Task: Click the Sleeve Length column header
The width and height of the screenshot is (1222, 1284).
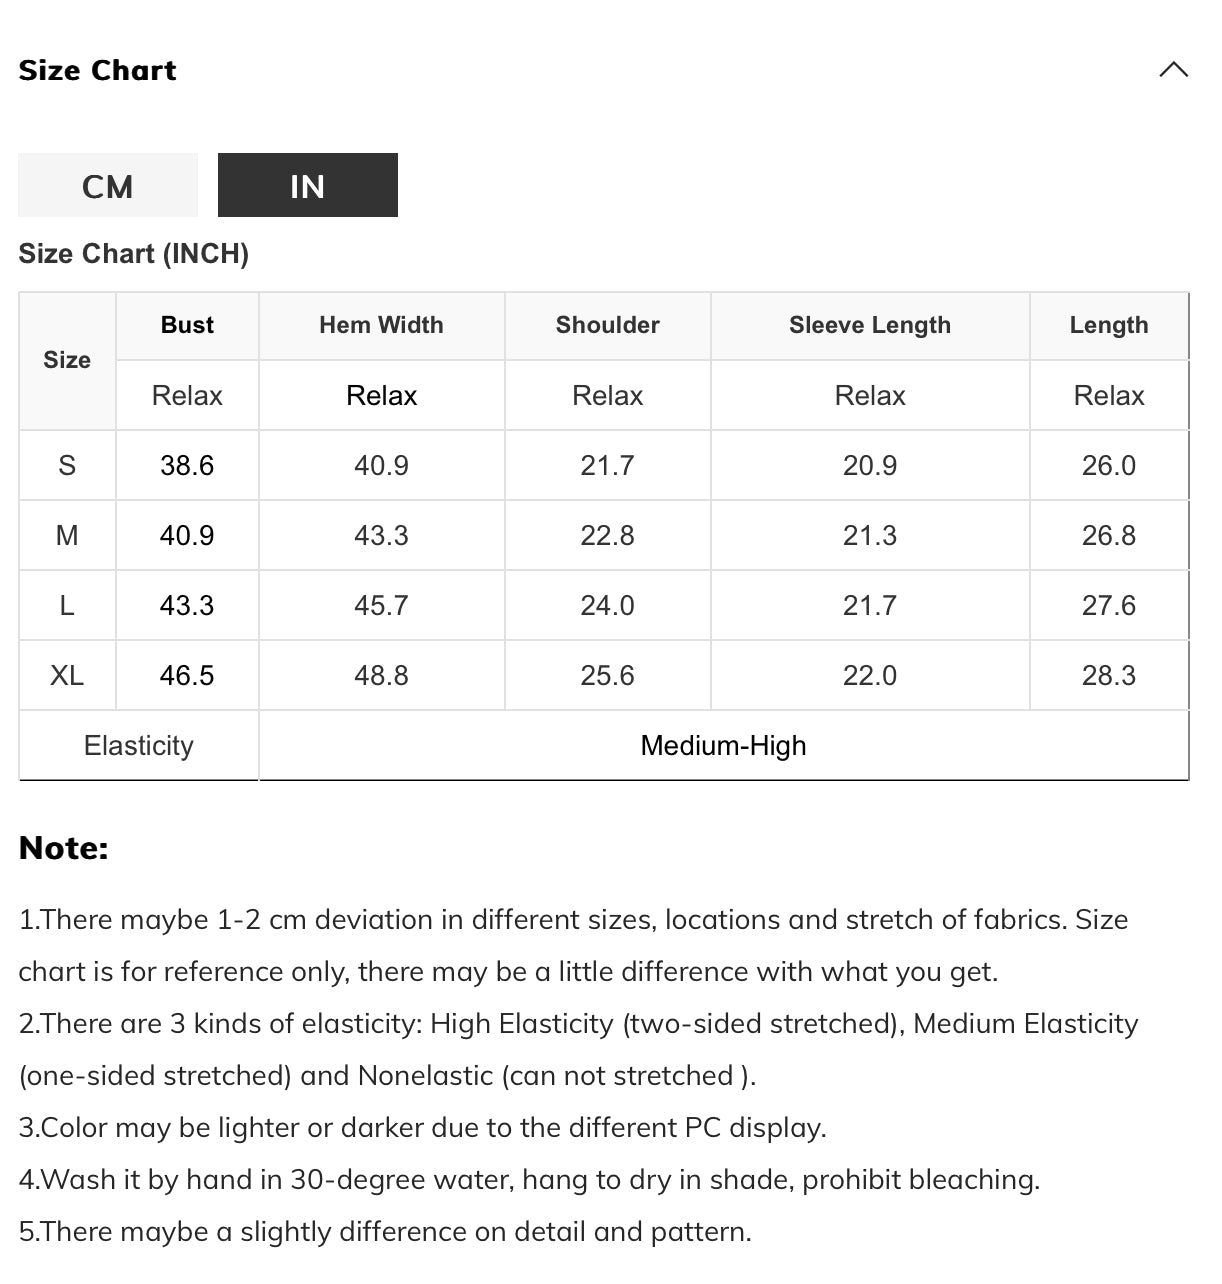Action: [x=870, y=325]
